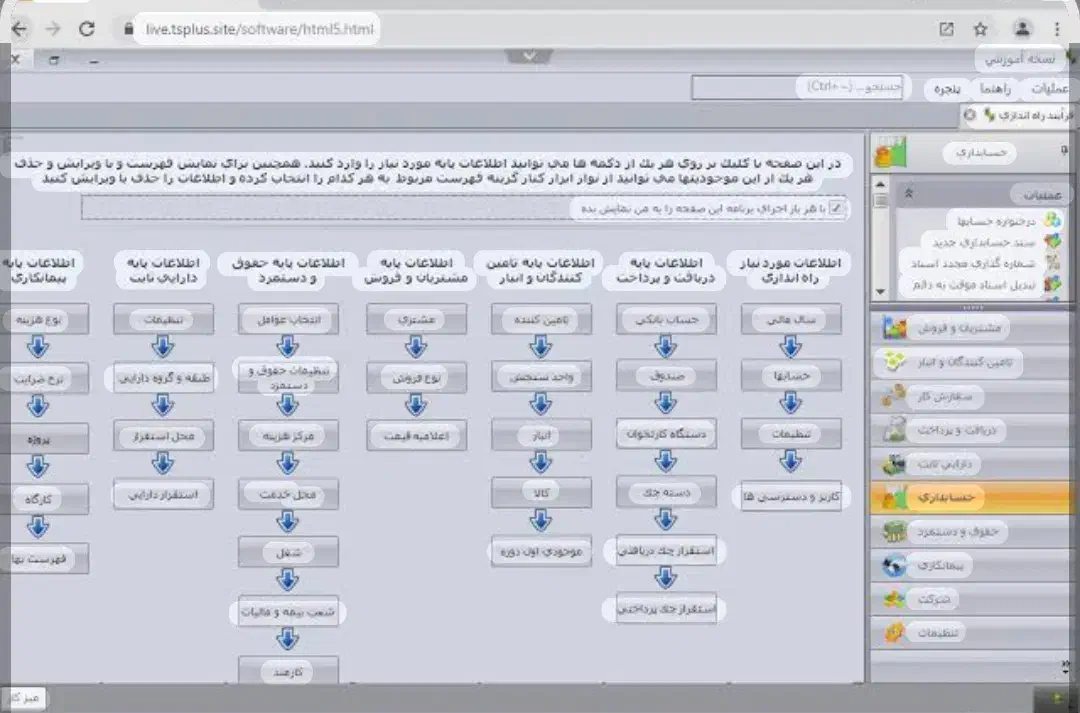Expand the TSplus top dropdown handle

coord(529,56)
